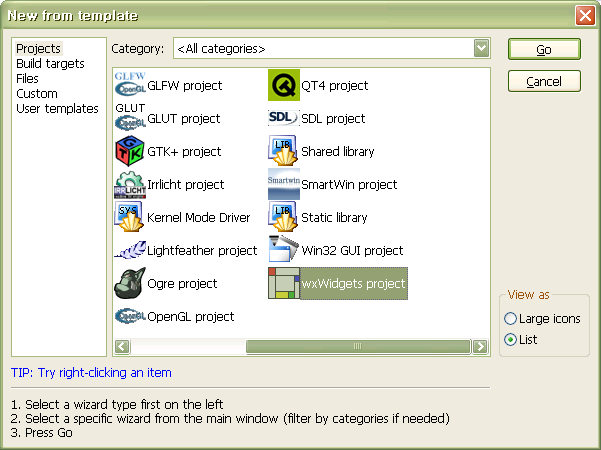Select the Static library LIB icon
The image size is (601, 450).
[284, 217]
